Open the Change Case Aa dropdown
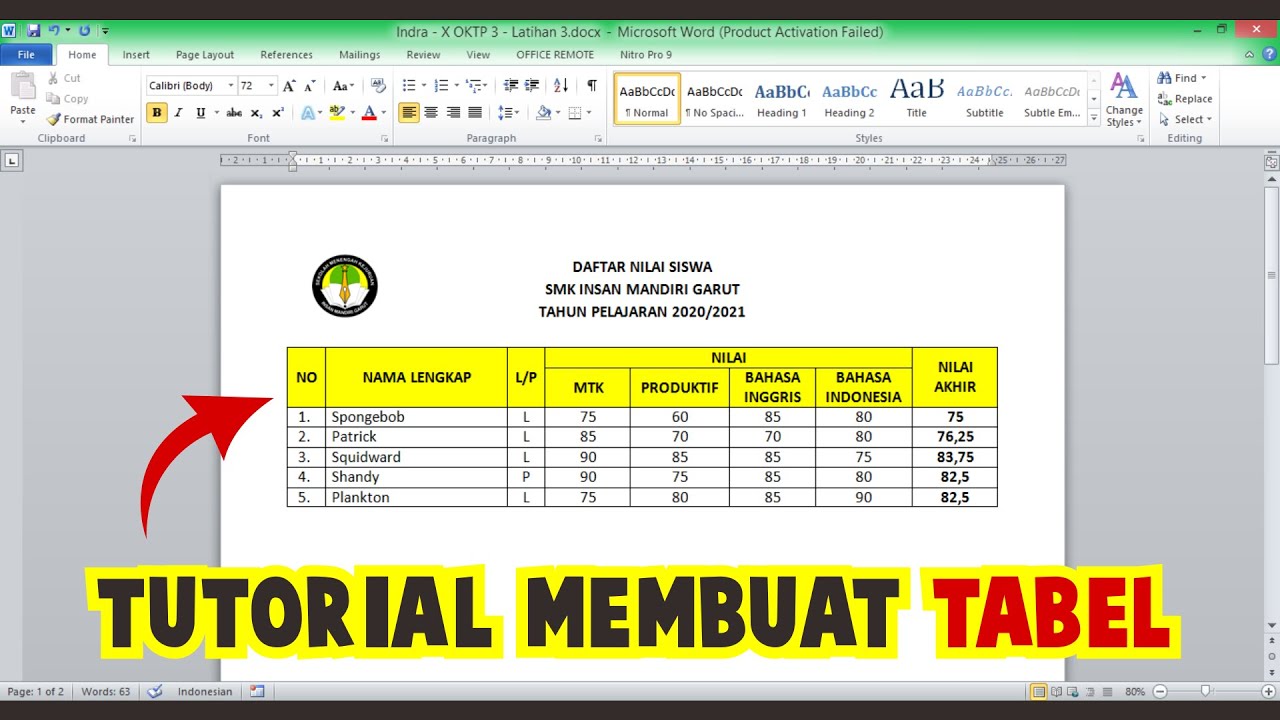This screenshot has height=720, width=1280. 344,86
